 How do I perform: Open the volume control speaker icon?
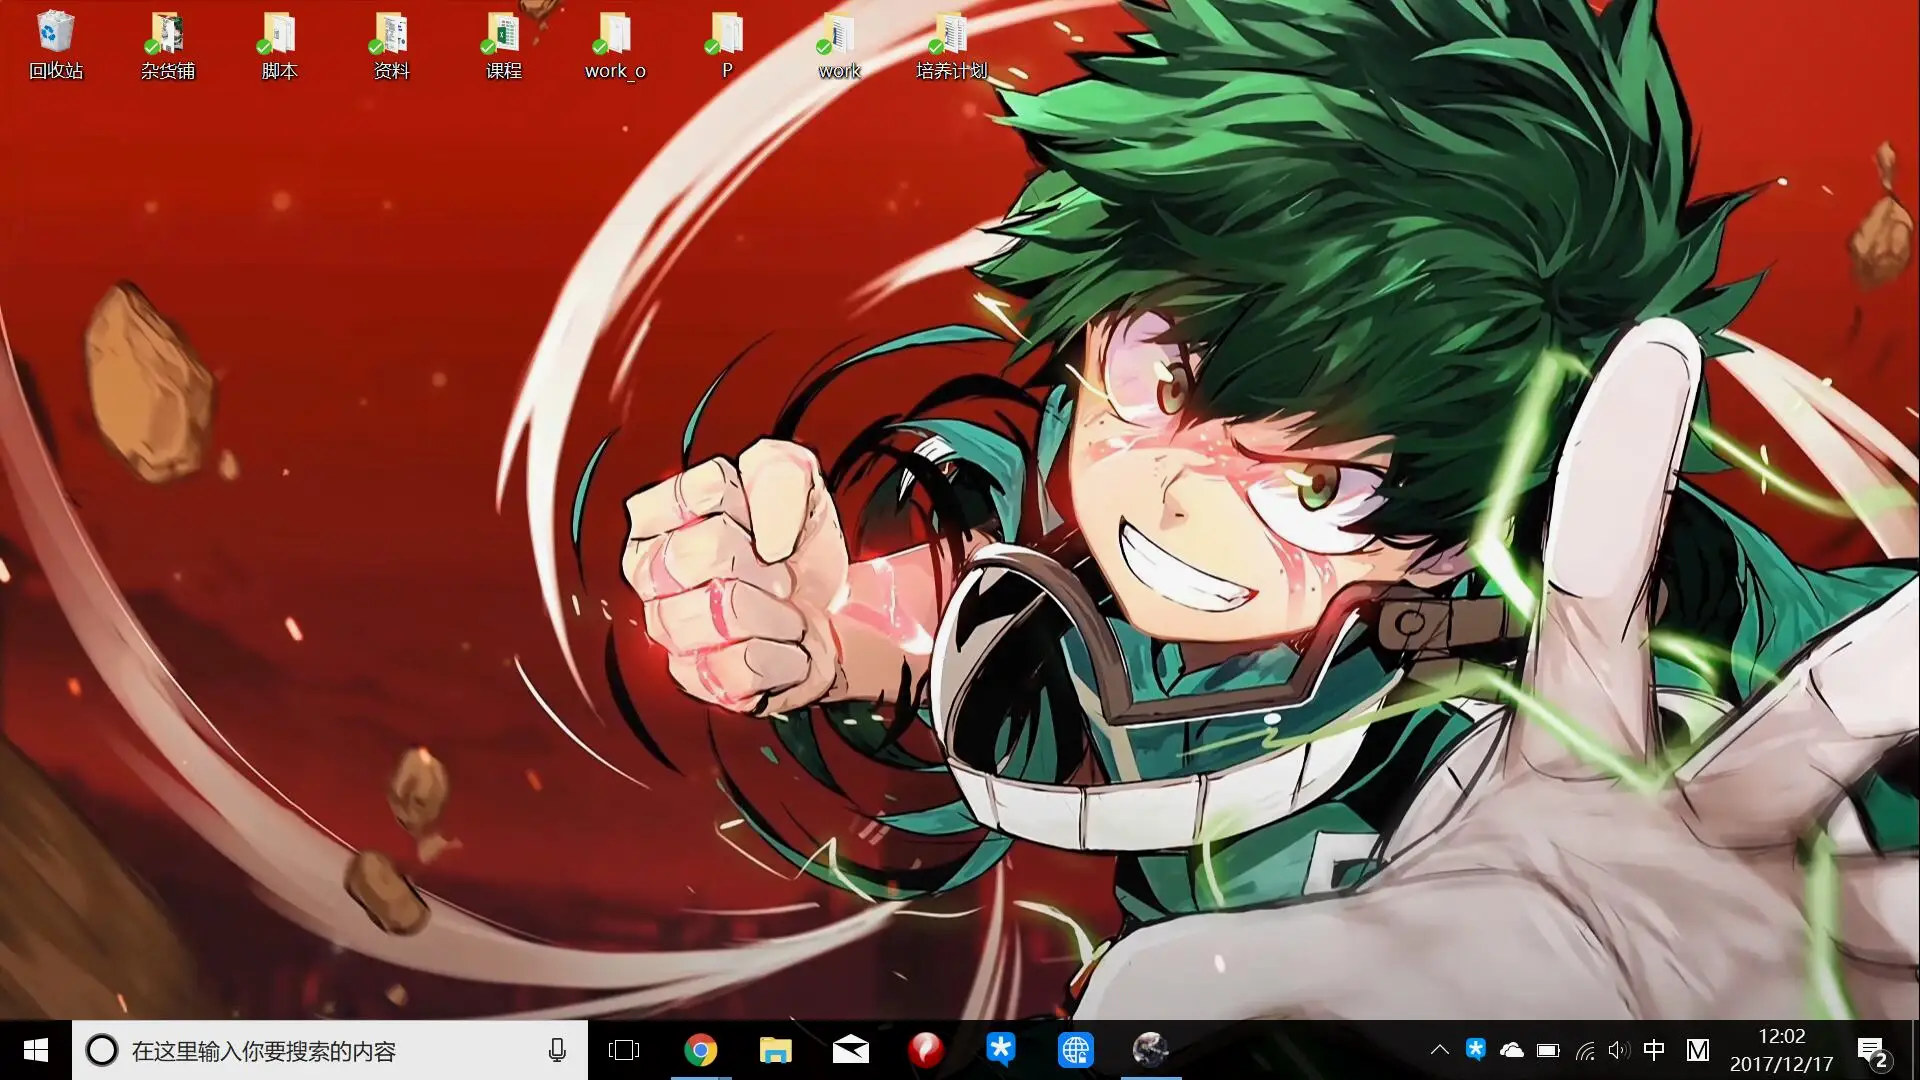pos(1619,1050)
